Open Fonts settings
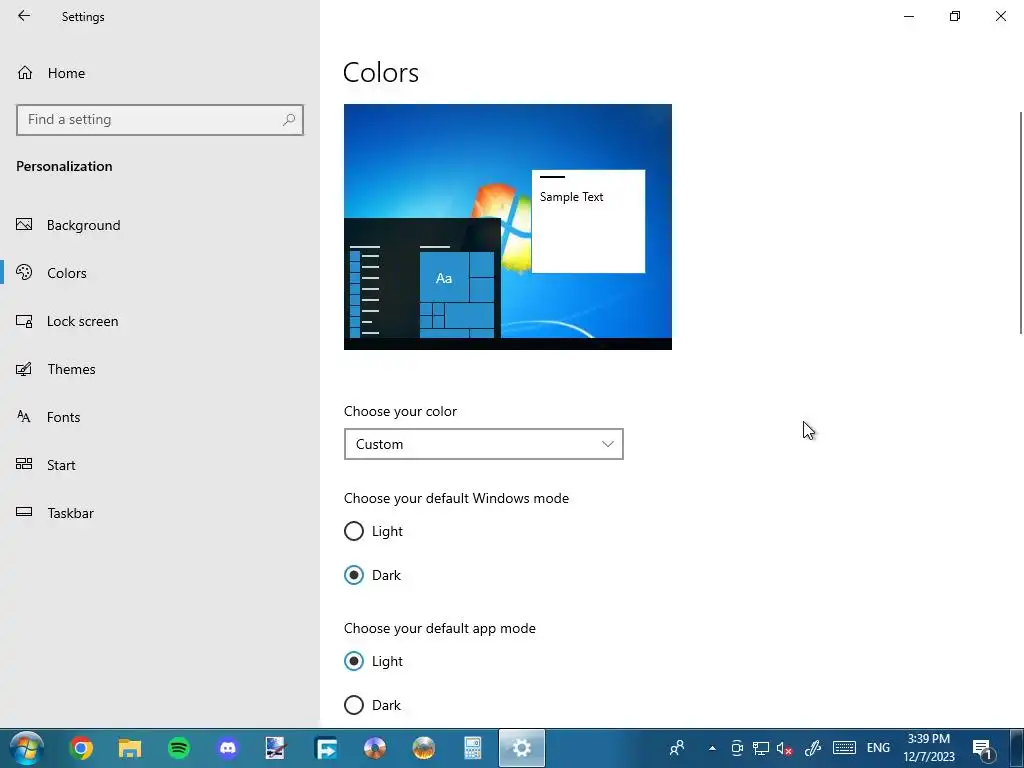 (48, 417)
